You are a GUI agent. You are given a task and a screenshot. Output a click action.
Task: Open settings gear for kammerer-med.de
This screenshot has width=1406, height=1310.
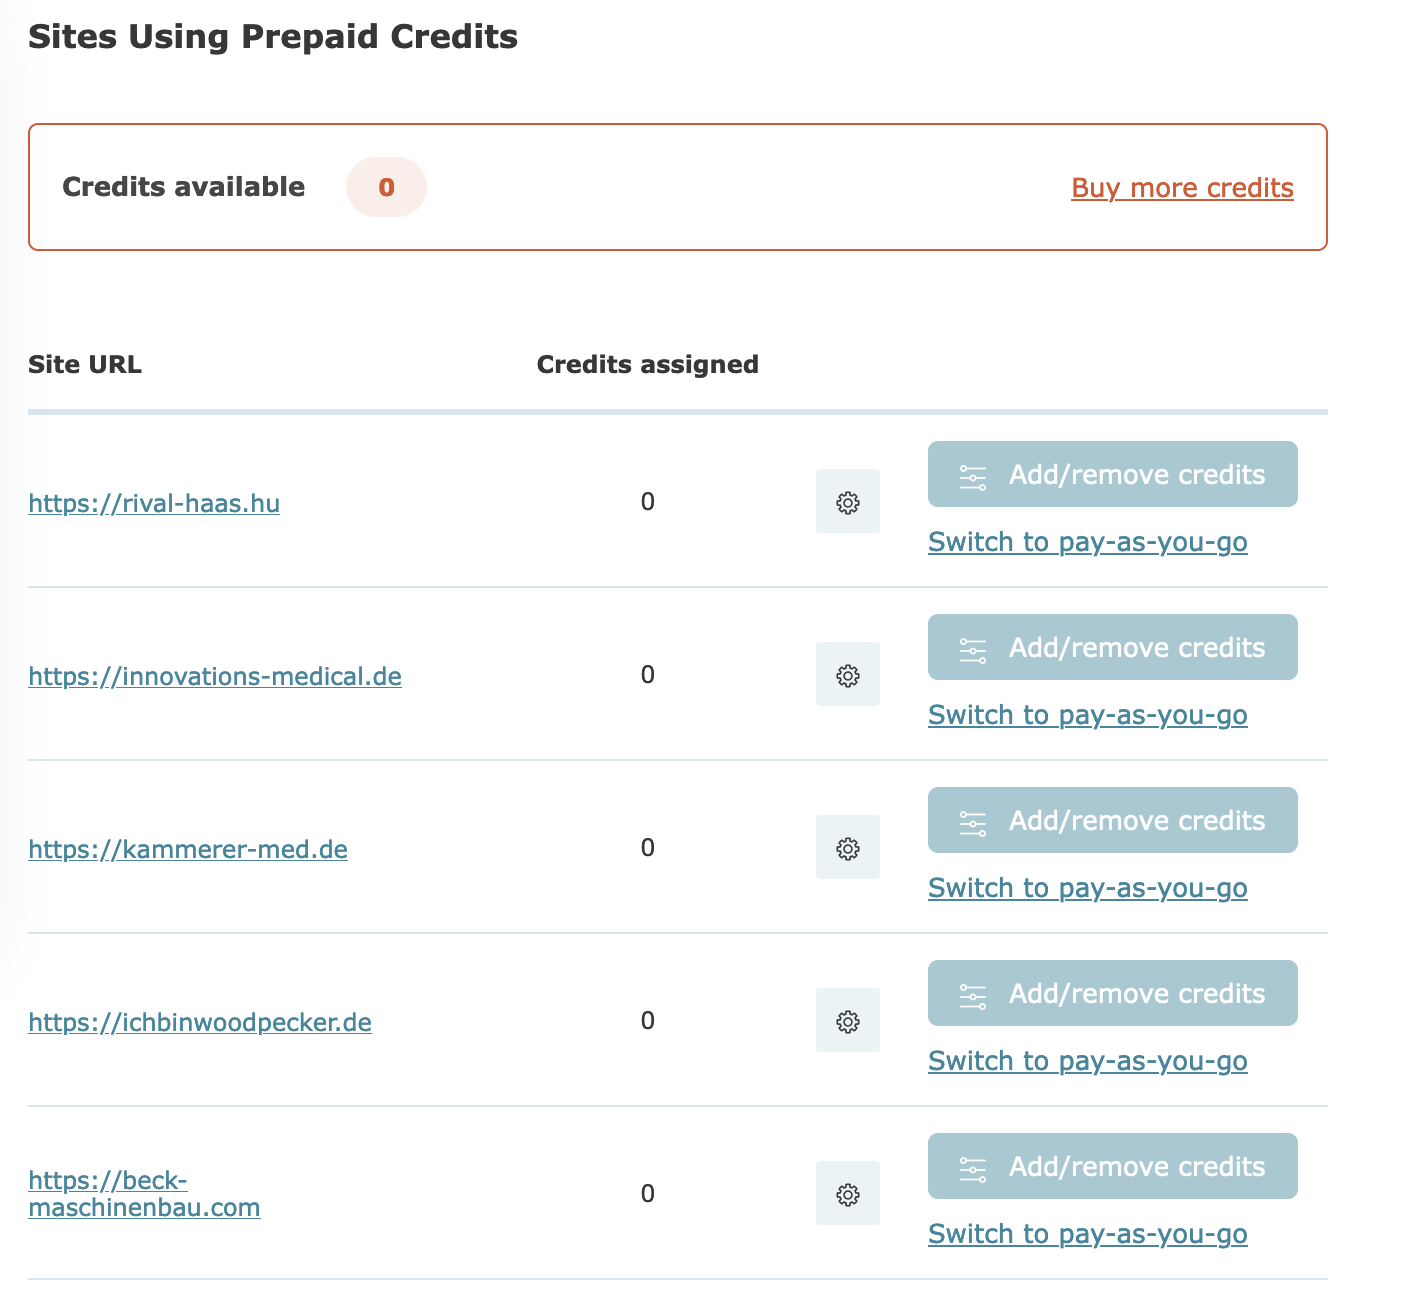(847, 847)
